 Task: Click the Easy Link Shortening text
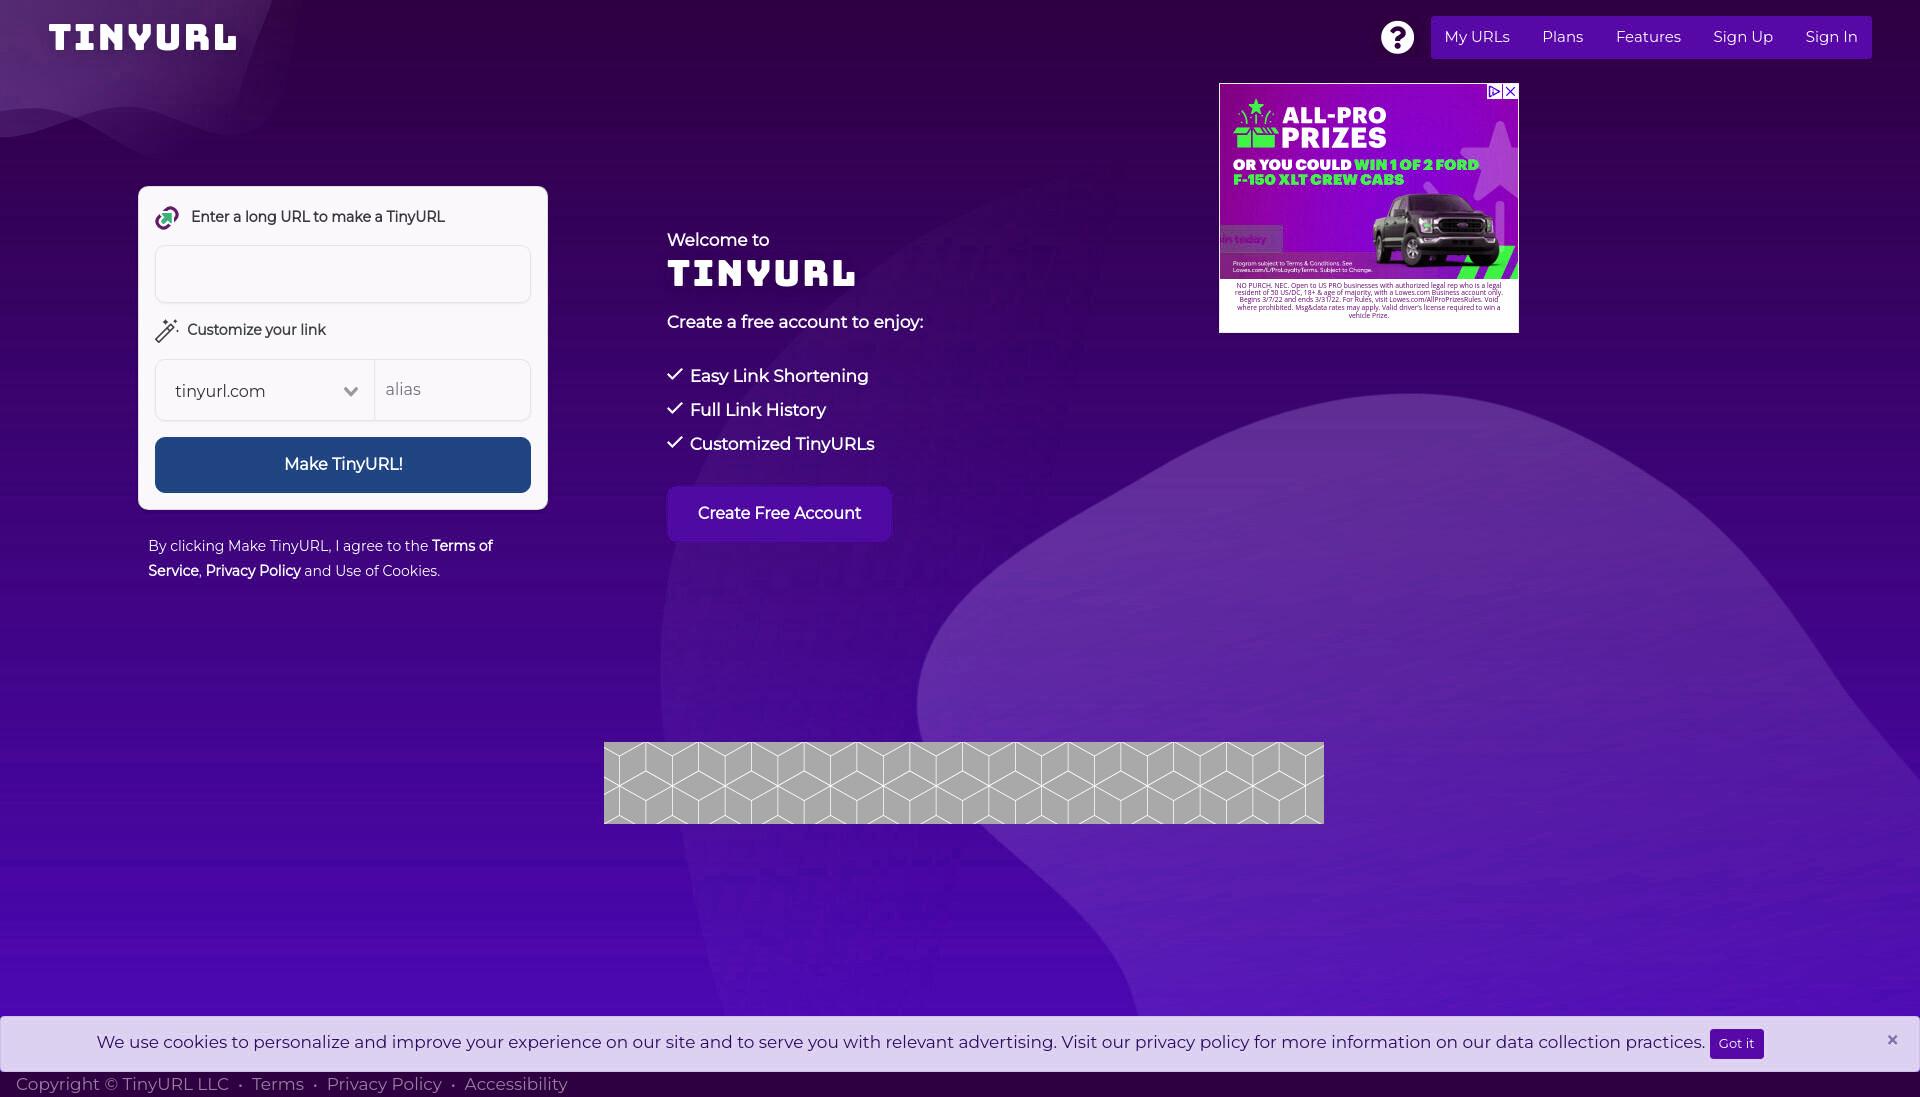(779, 376)
